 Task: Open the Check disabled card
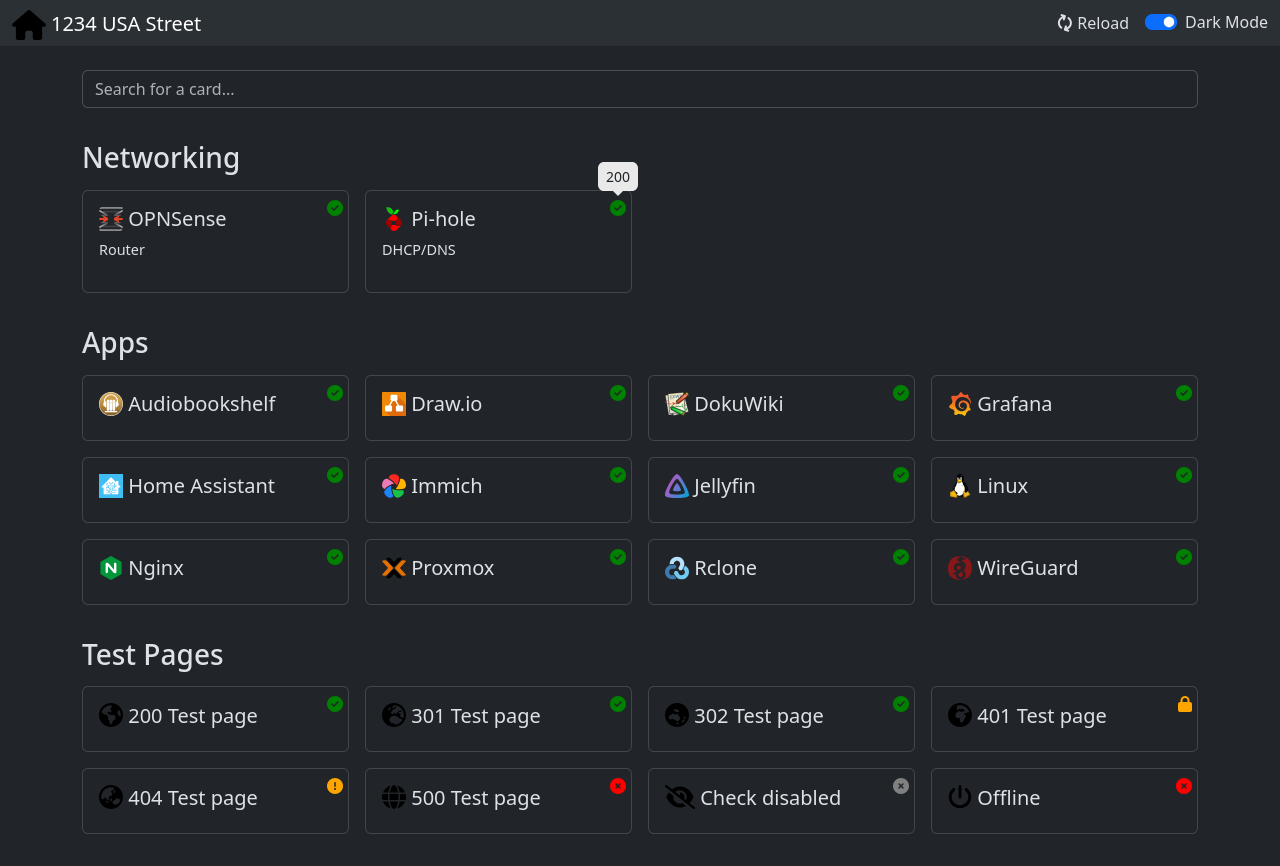[781, 801]
